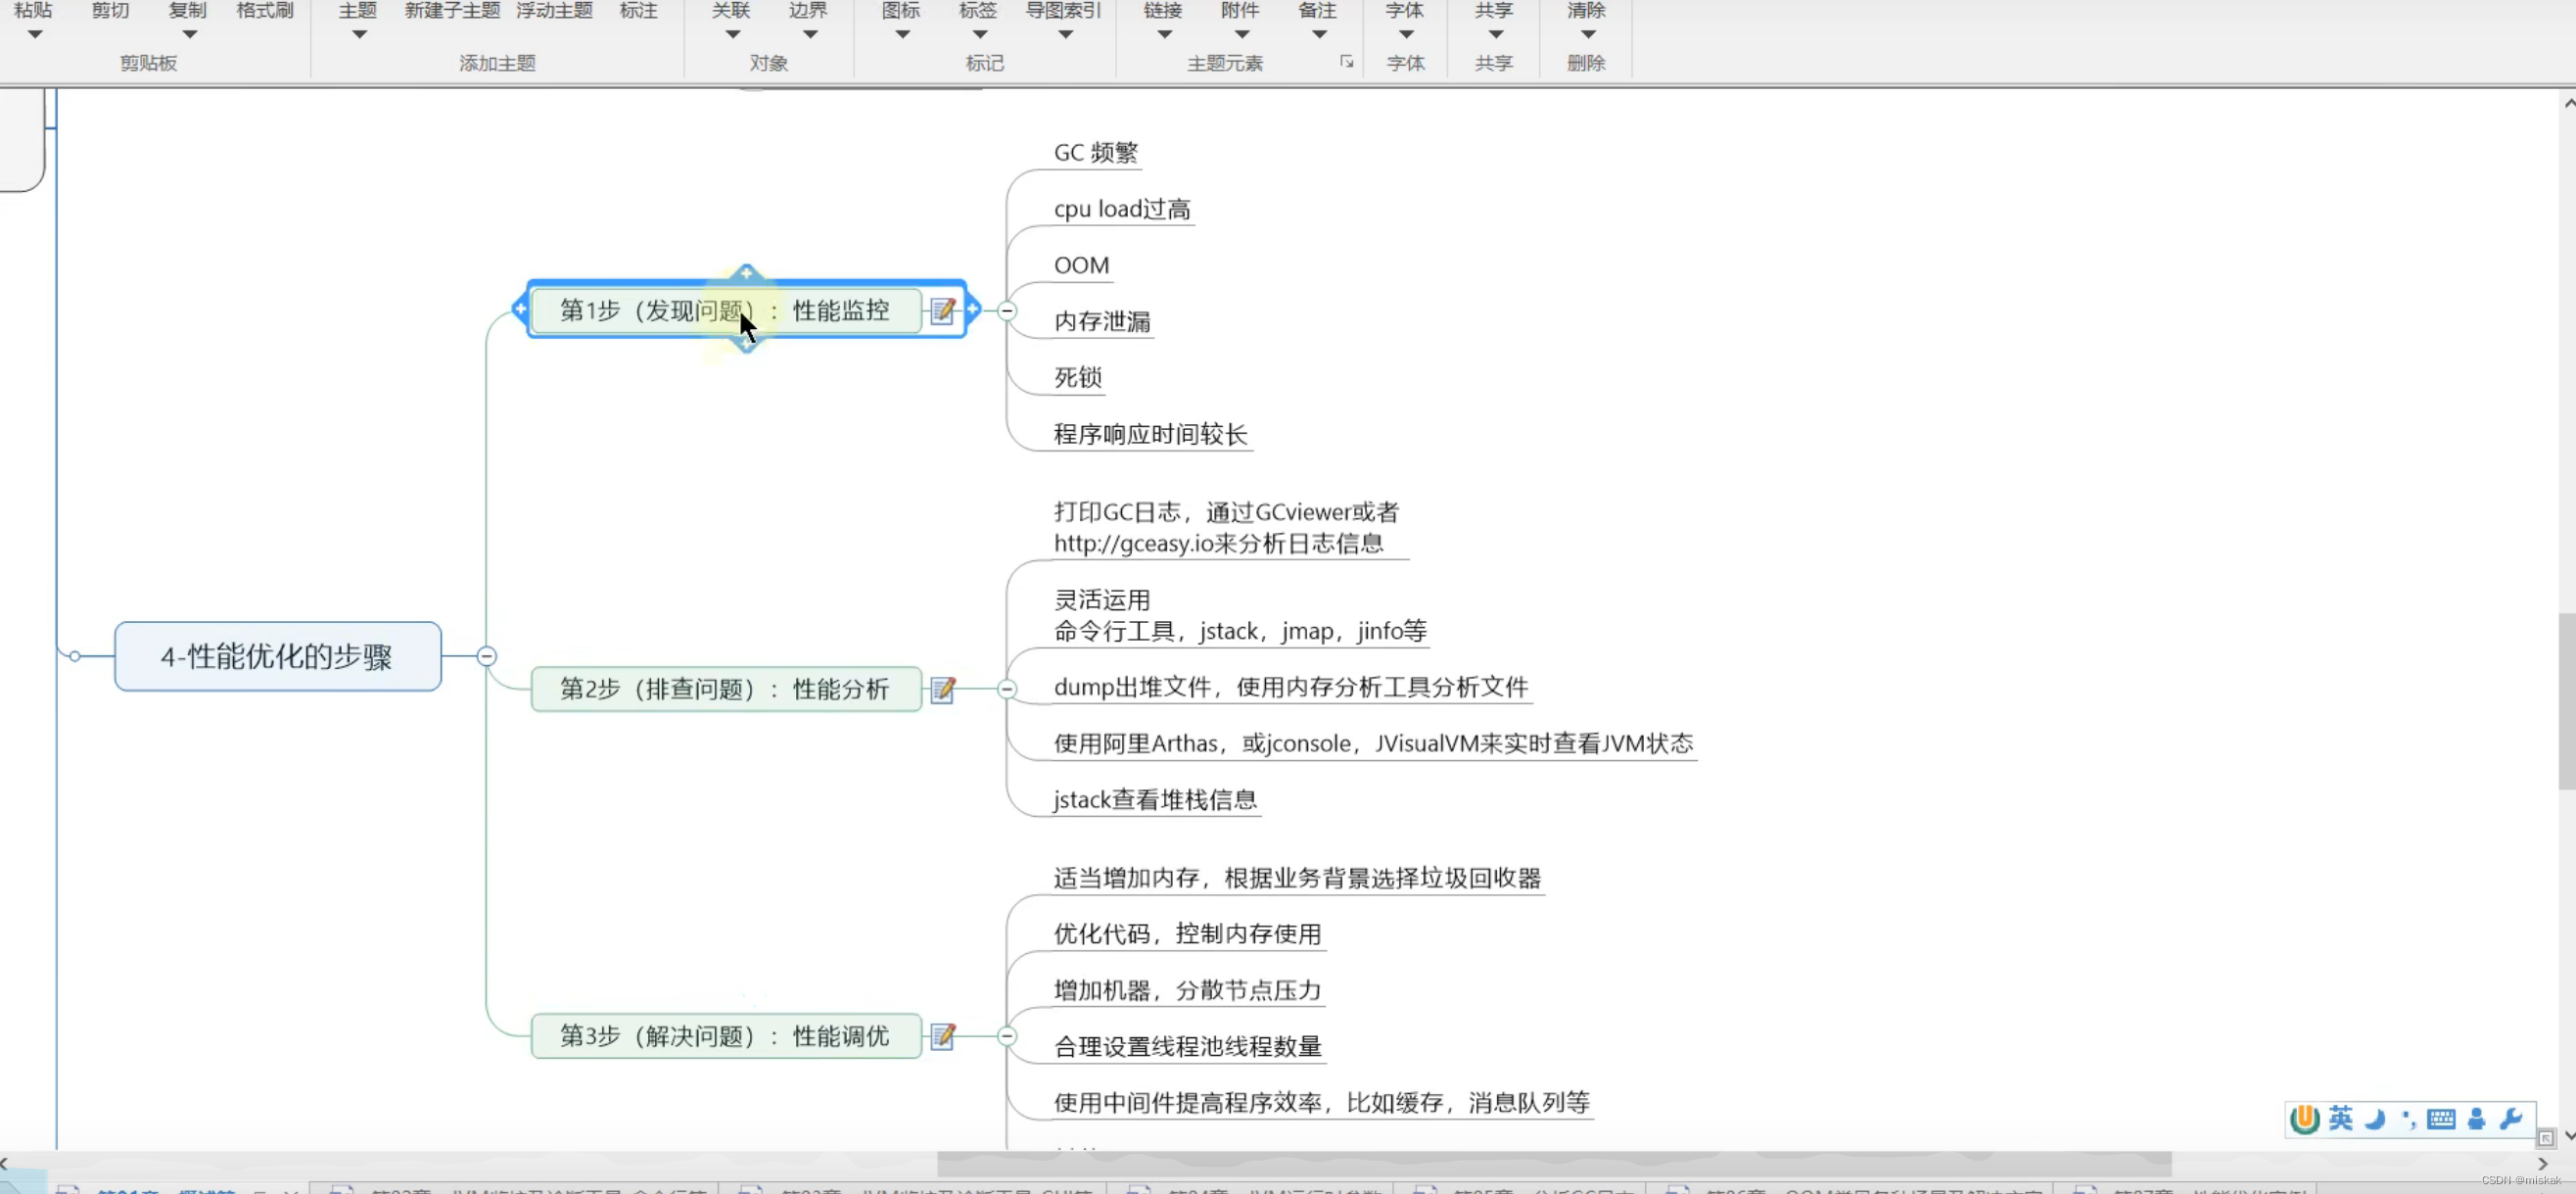Open the IME soft keyboard icon
The height and width of the screenshot is (1194, 2576).
(x=2441, y=1119)
